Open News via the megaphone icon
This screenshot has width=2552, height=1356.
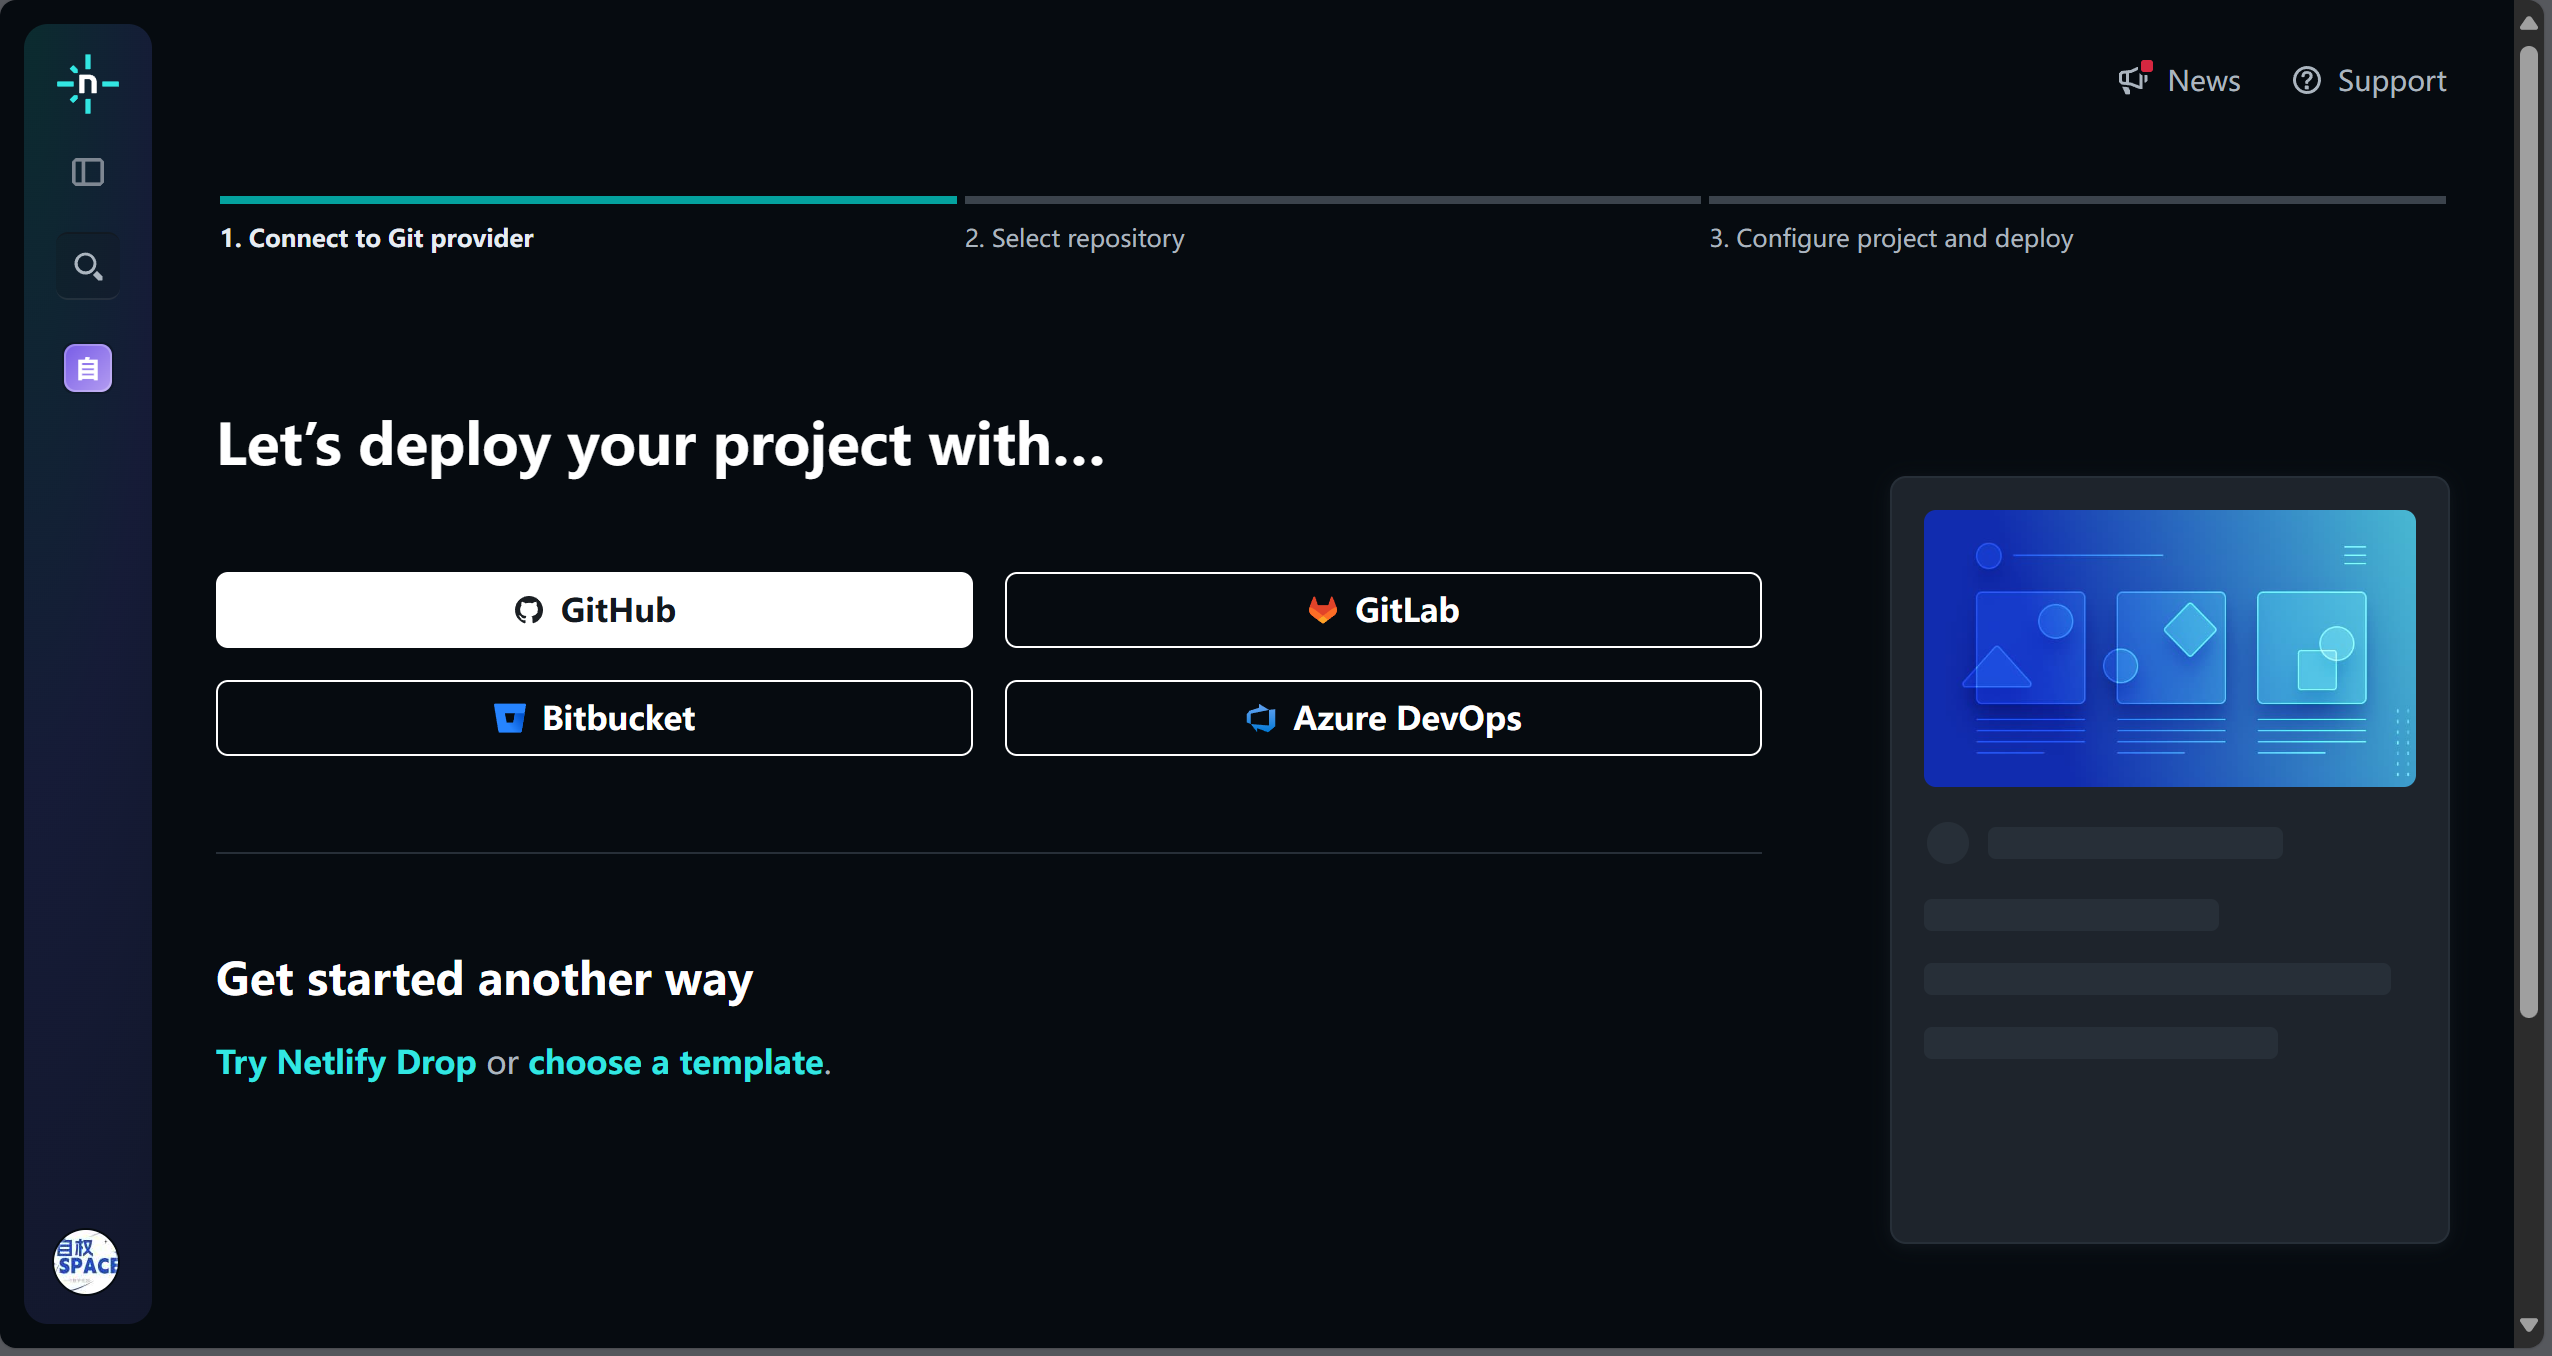point(2180,80)
